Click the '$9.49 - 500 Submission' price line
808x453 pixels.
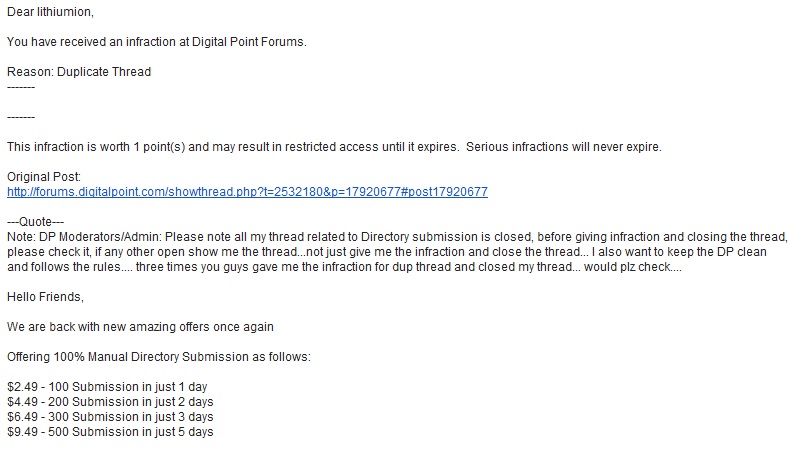click(110, 431)
